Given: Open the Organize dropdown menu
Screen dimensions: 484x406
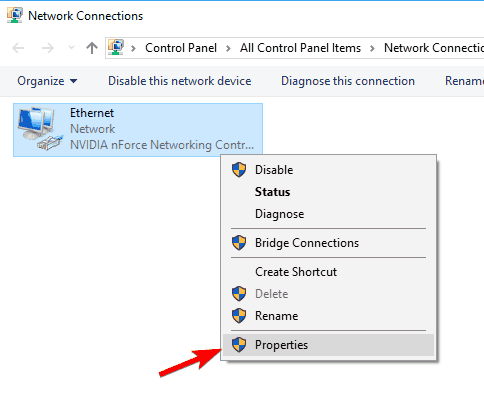Looking at the screenshot, I should (47, 81).
